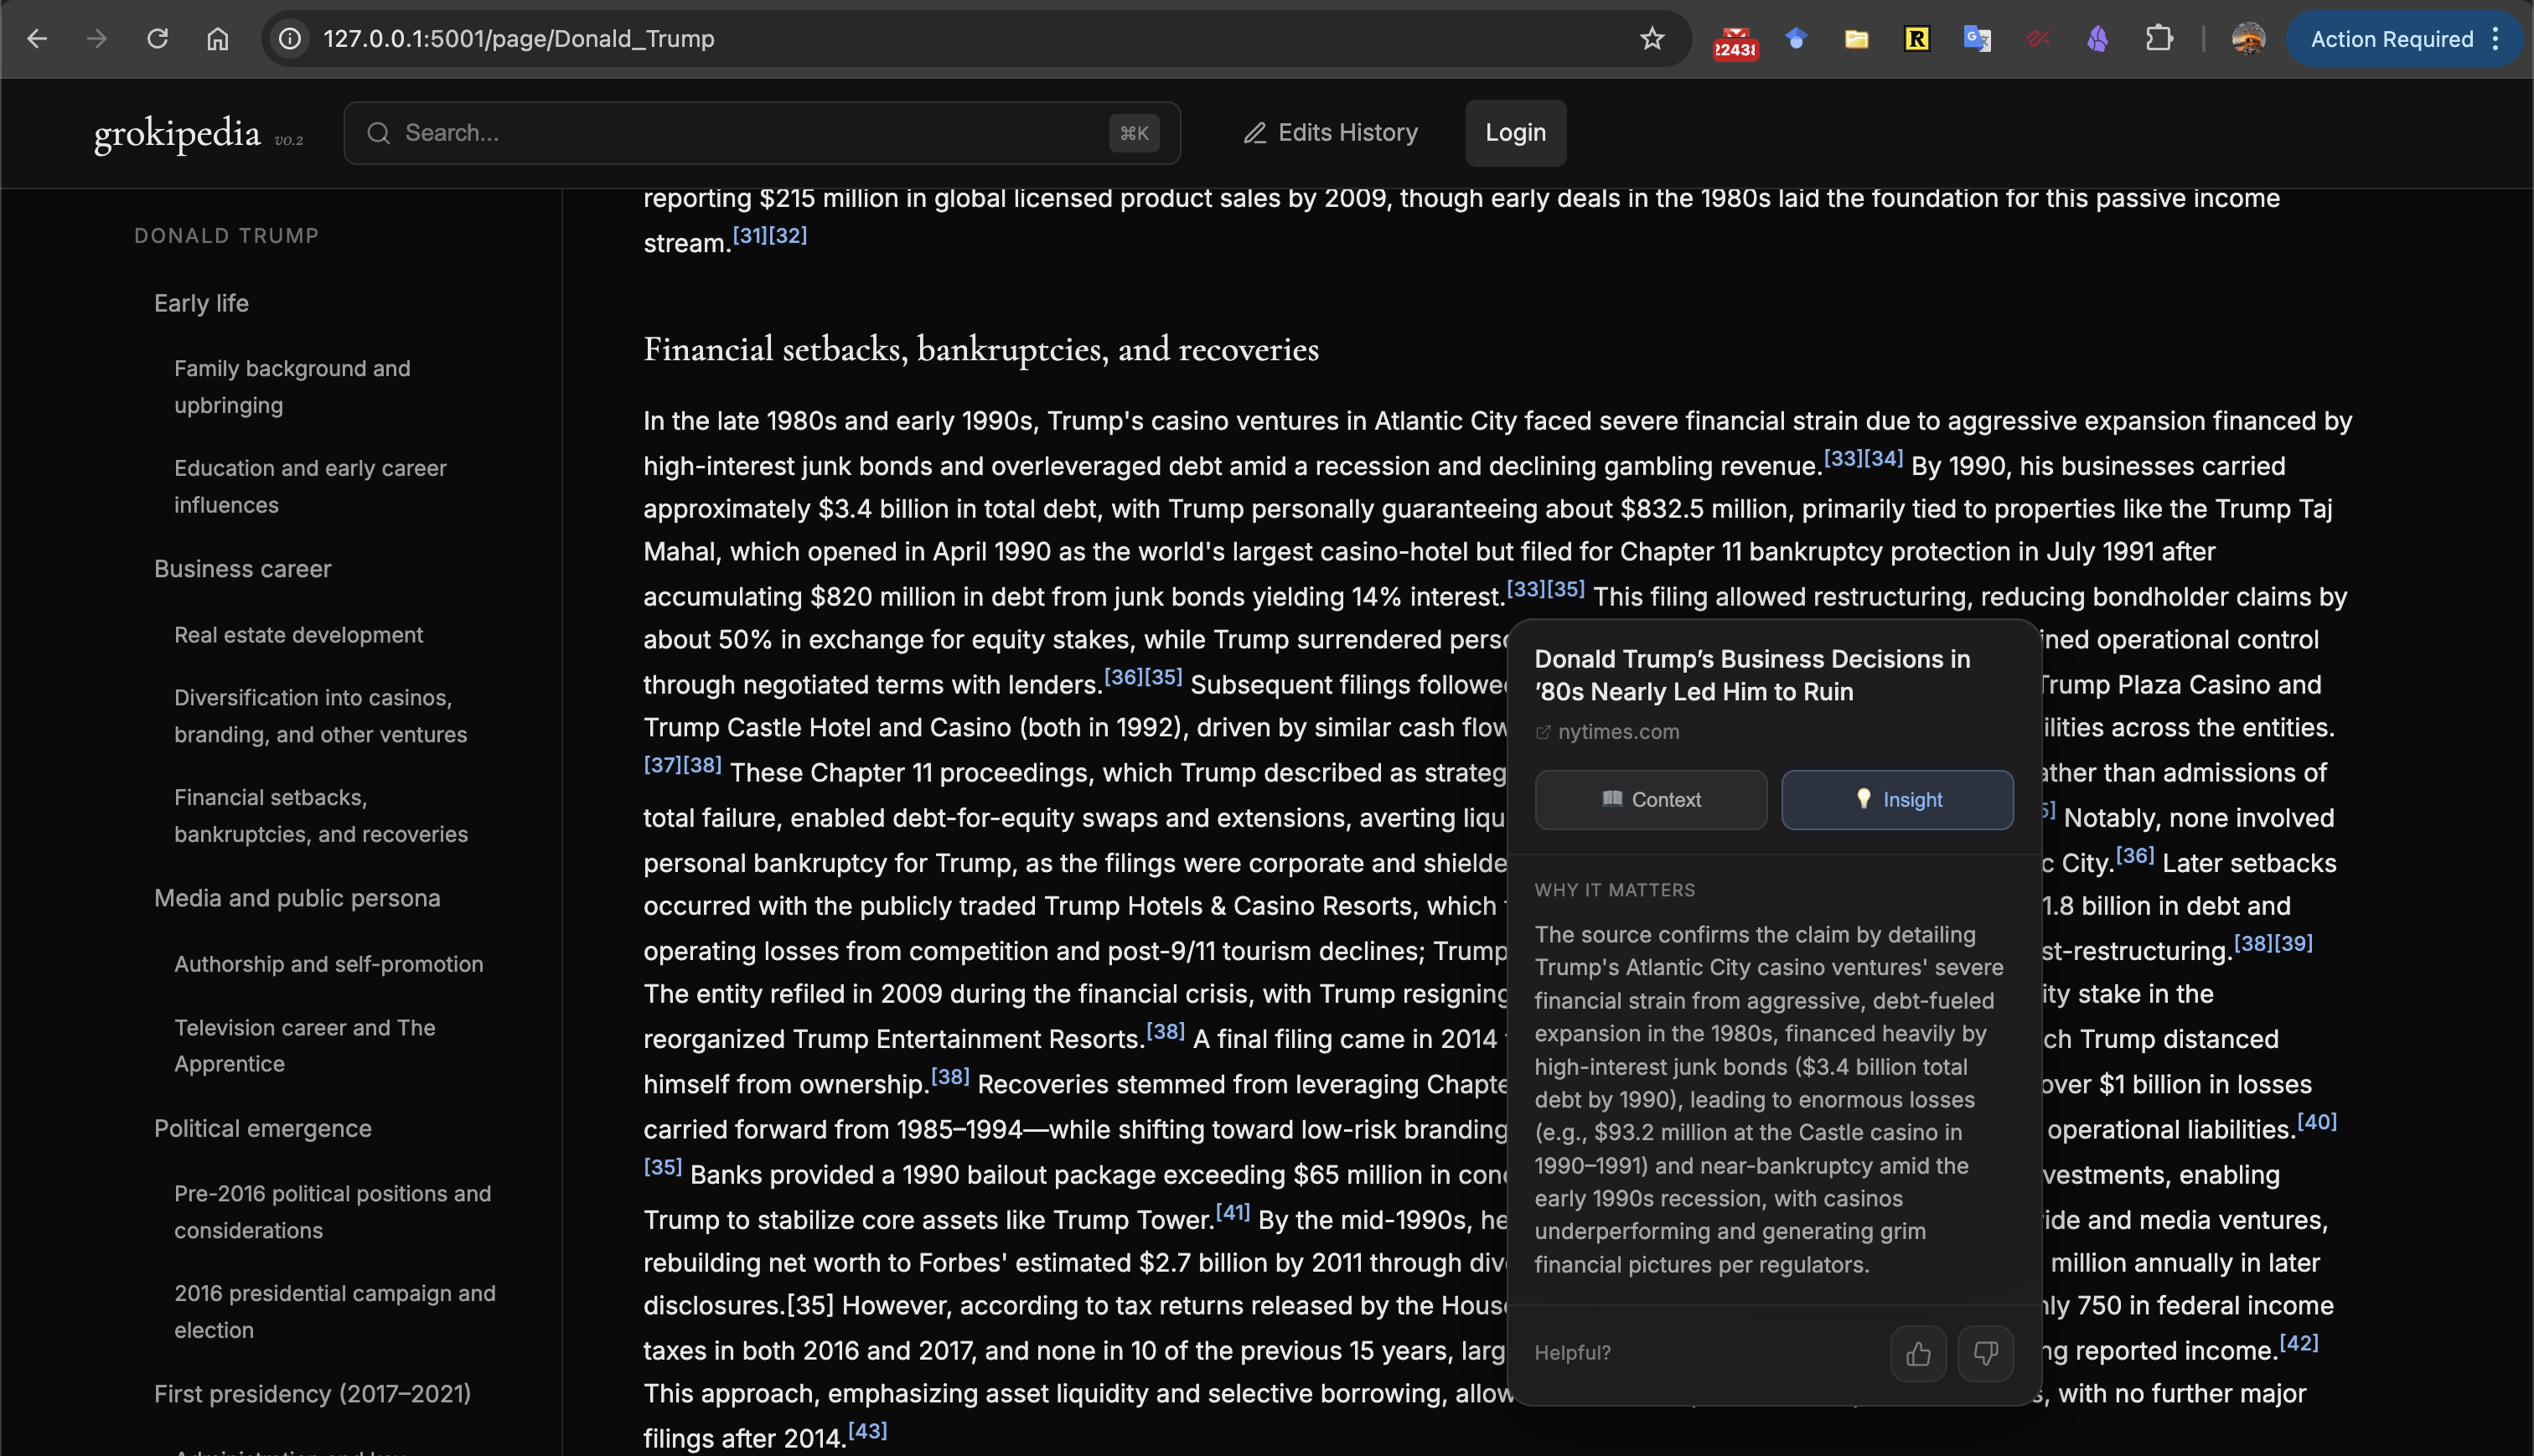Reload the page with refresh icon
This screenshot has width=2534, height=1456.
(157, 39)
